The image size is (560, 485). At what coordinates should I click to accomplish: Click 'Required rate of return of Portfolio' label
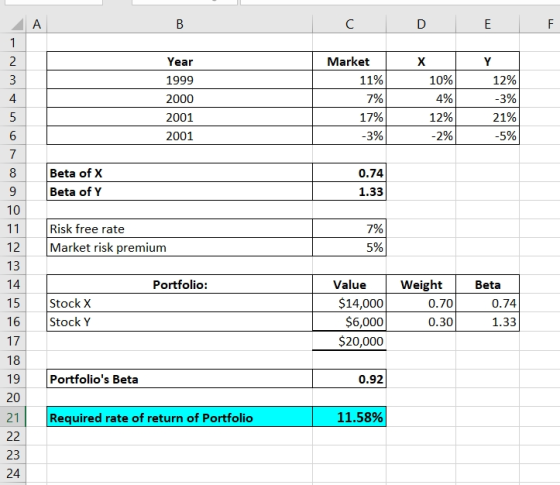(179, 417)
